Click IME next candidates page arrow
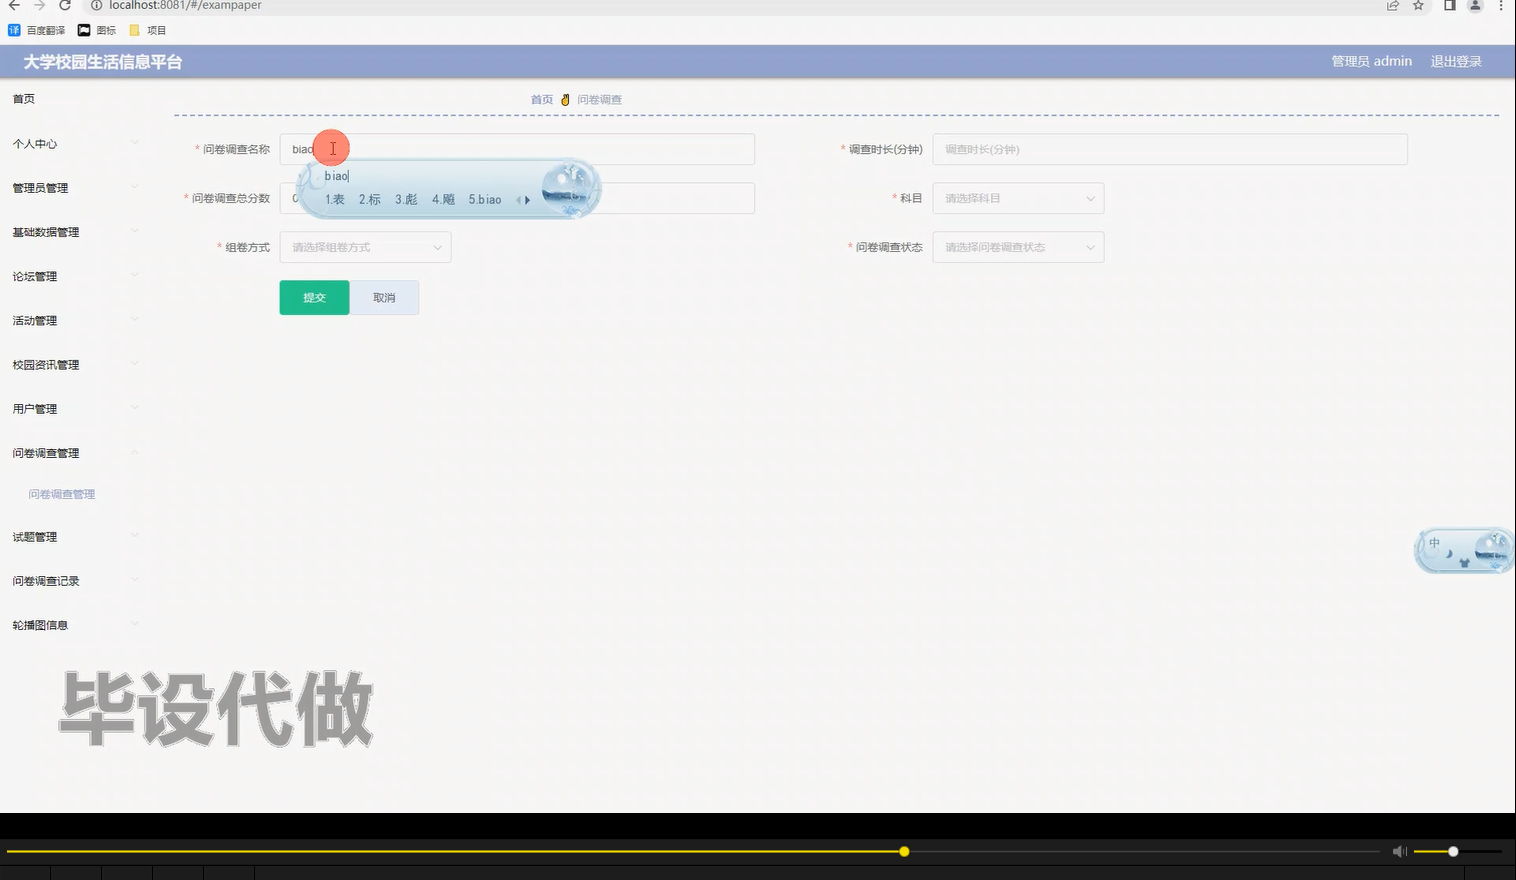 tap(528, 200)
